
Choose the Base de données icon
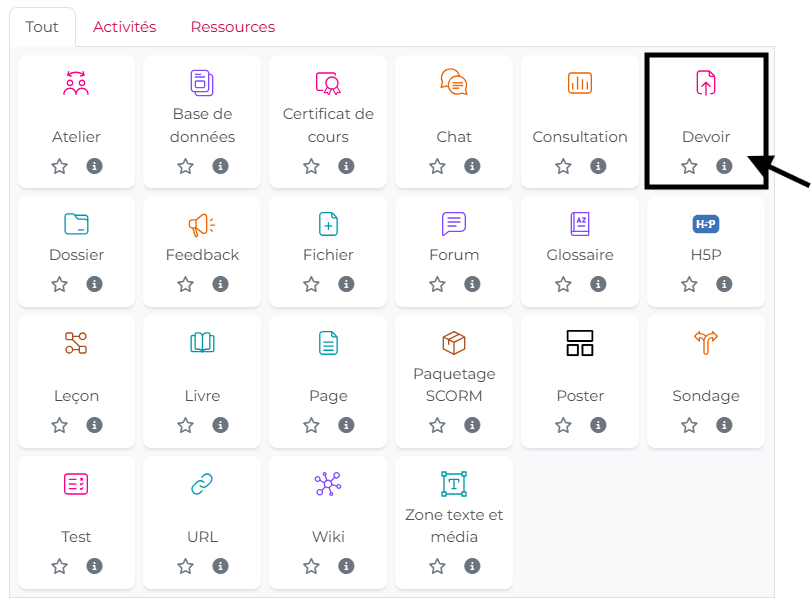tap(202, 83)
